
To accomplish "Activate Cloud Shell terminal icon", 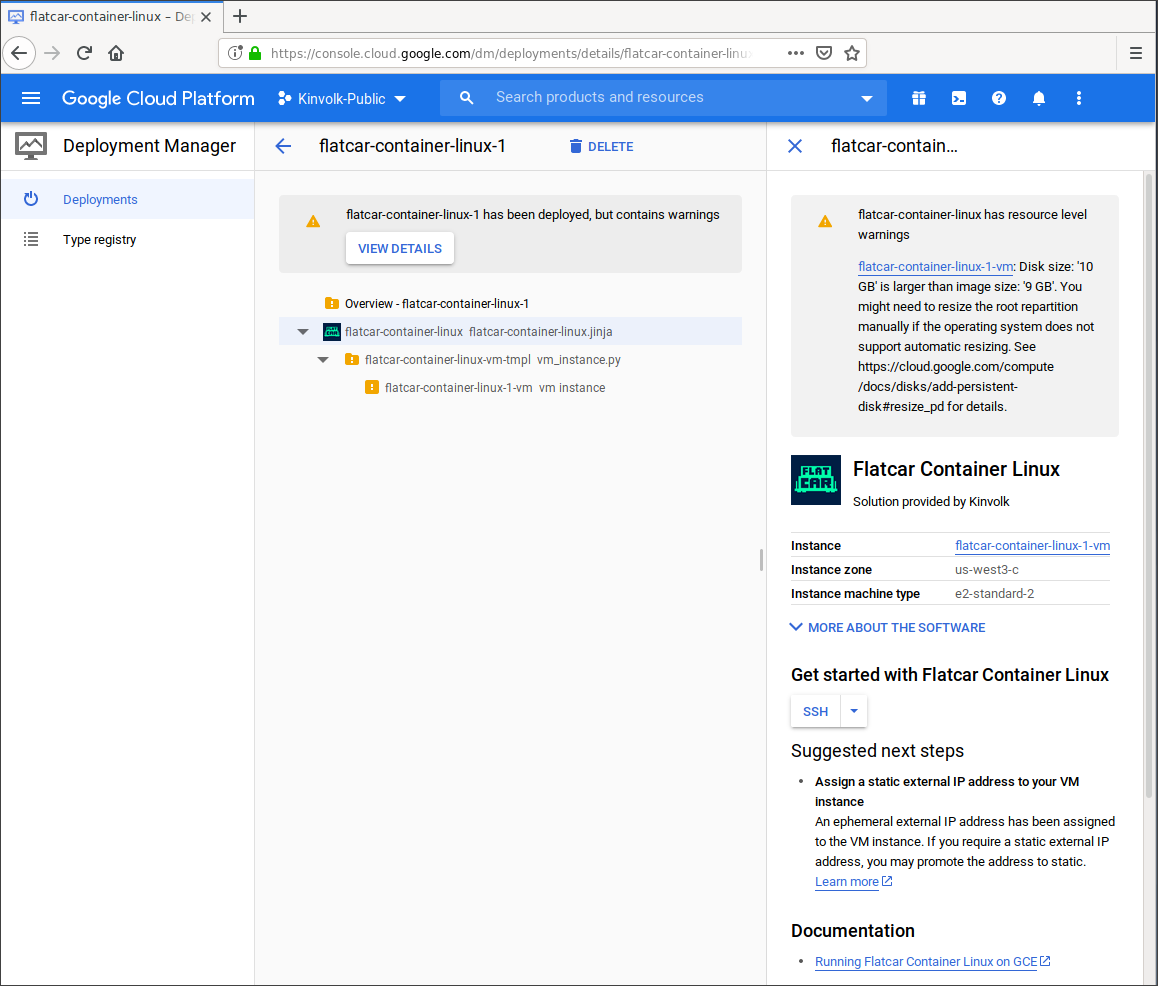I will pyautogui.click(x=958, y=98).
